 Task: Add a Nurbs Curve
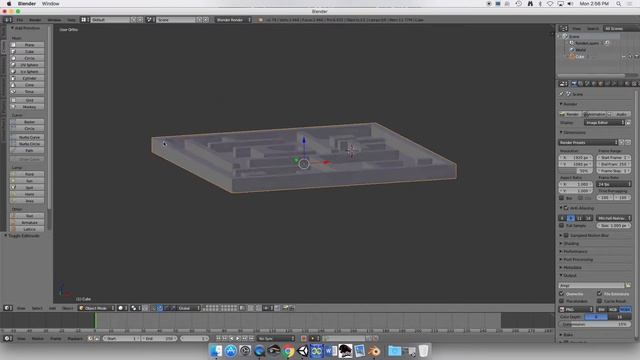27,137
